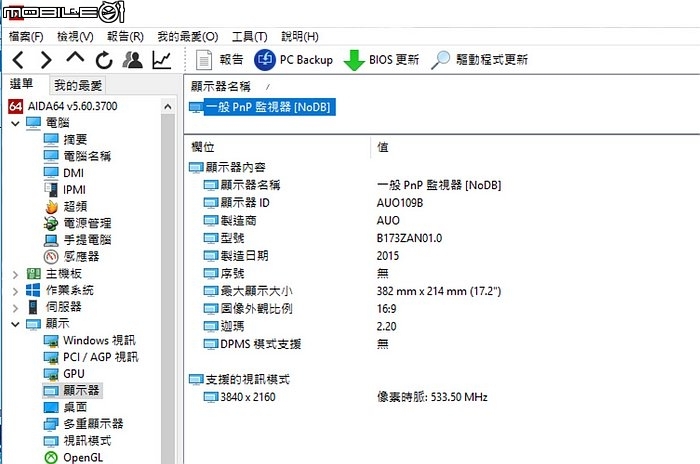The image size is (700, 464).
Task: Select OpenGL with the green X icon
Action: (74, 457)
